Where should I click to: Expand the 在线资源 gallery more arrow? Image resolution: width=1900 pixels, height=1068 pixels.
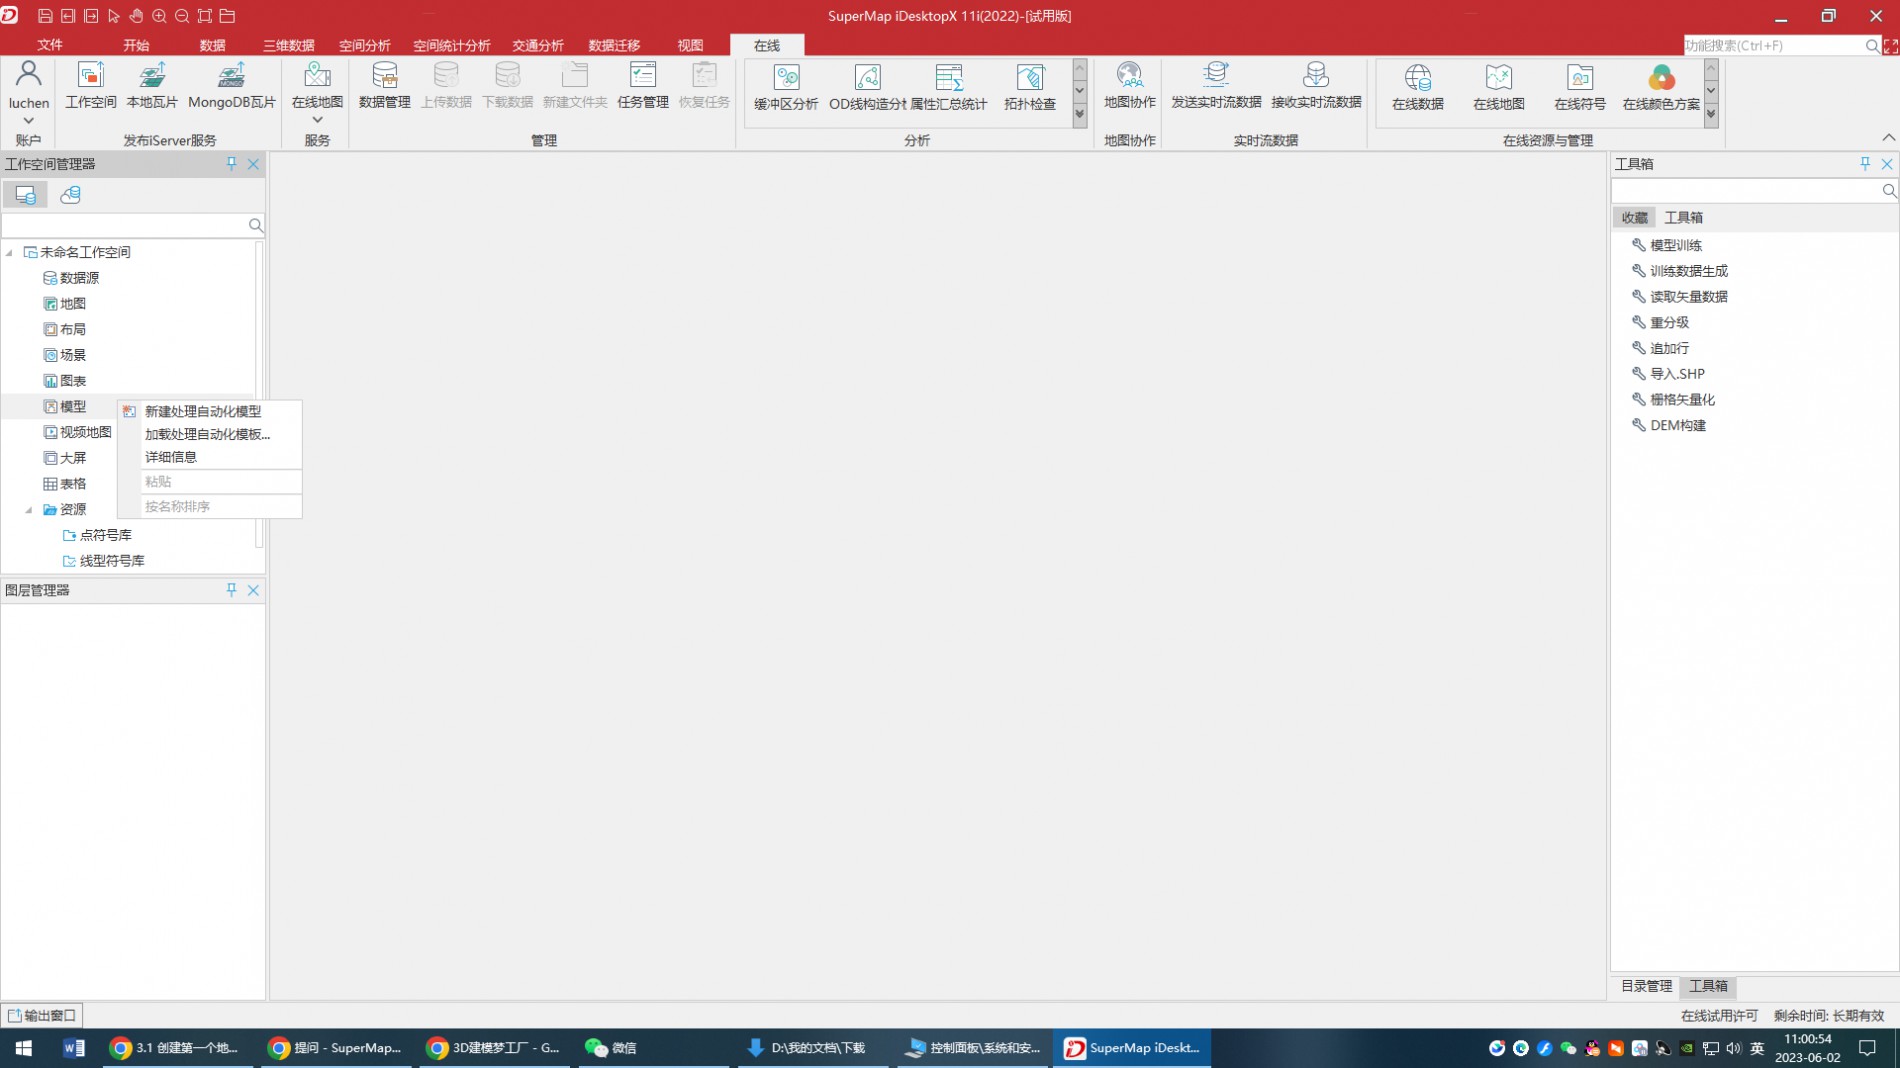pos(1711,115)
